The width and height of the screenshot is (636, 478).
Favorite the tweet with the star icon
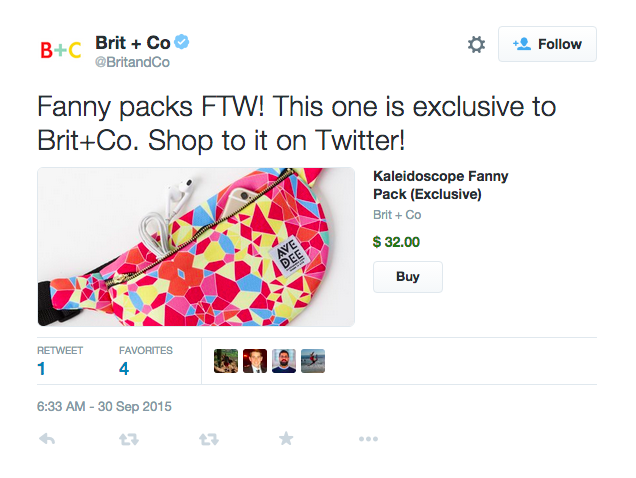click(287, 438)
